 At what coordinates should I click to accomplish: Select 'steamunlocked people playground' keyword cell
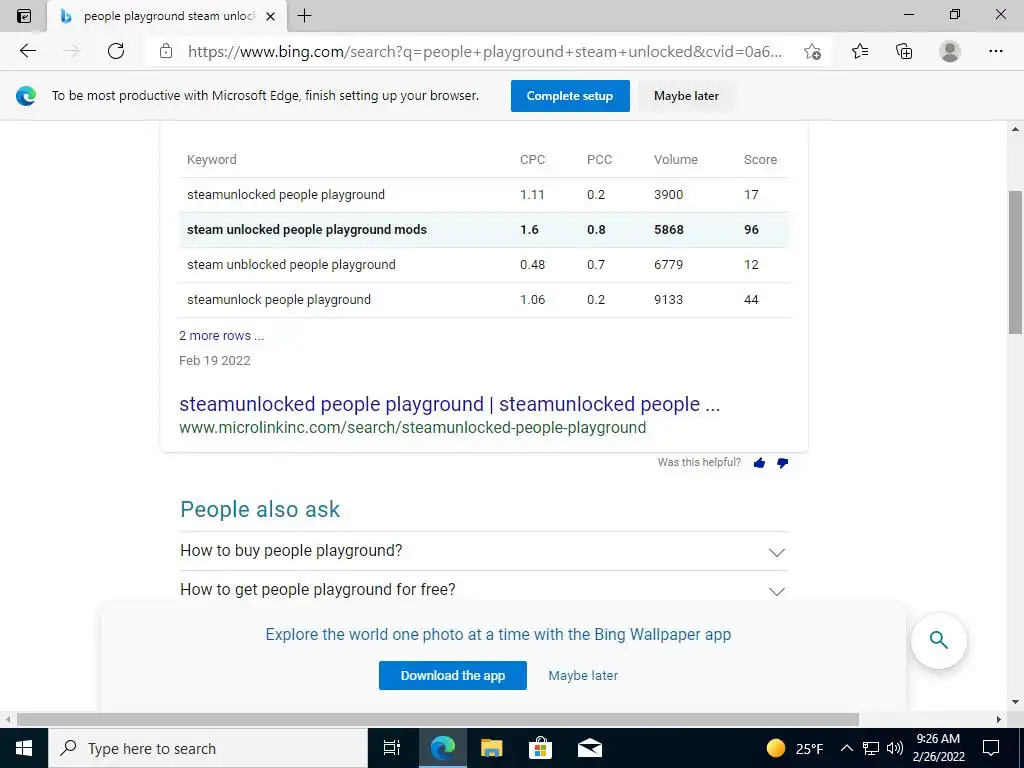pyautogui.click(x=285, y=195)
